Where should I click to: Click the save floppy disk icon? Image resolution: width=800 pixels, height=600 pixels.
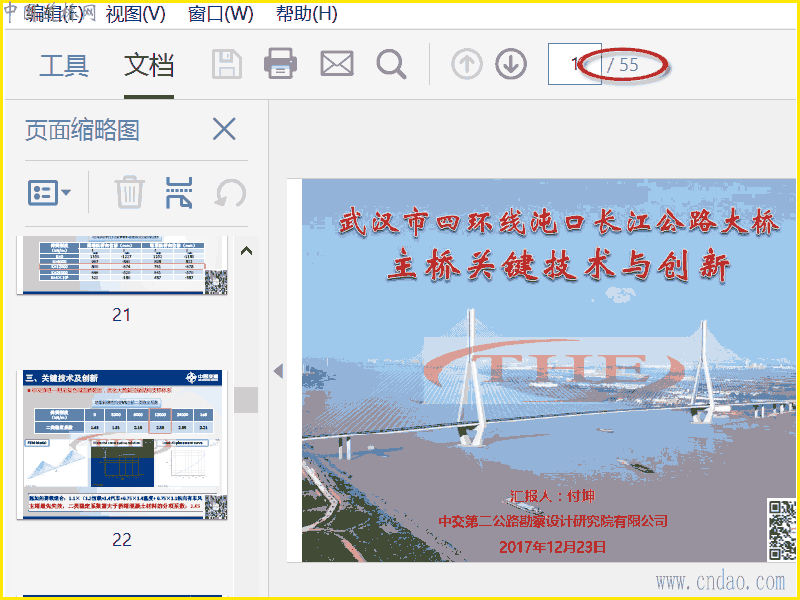[227, 64]
